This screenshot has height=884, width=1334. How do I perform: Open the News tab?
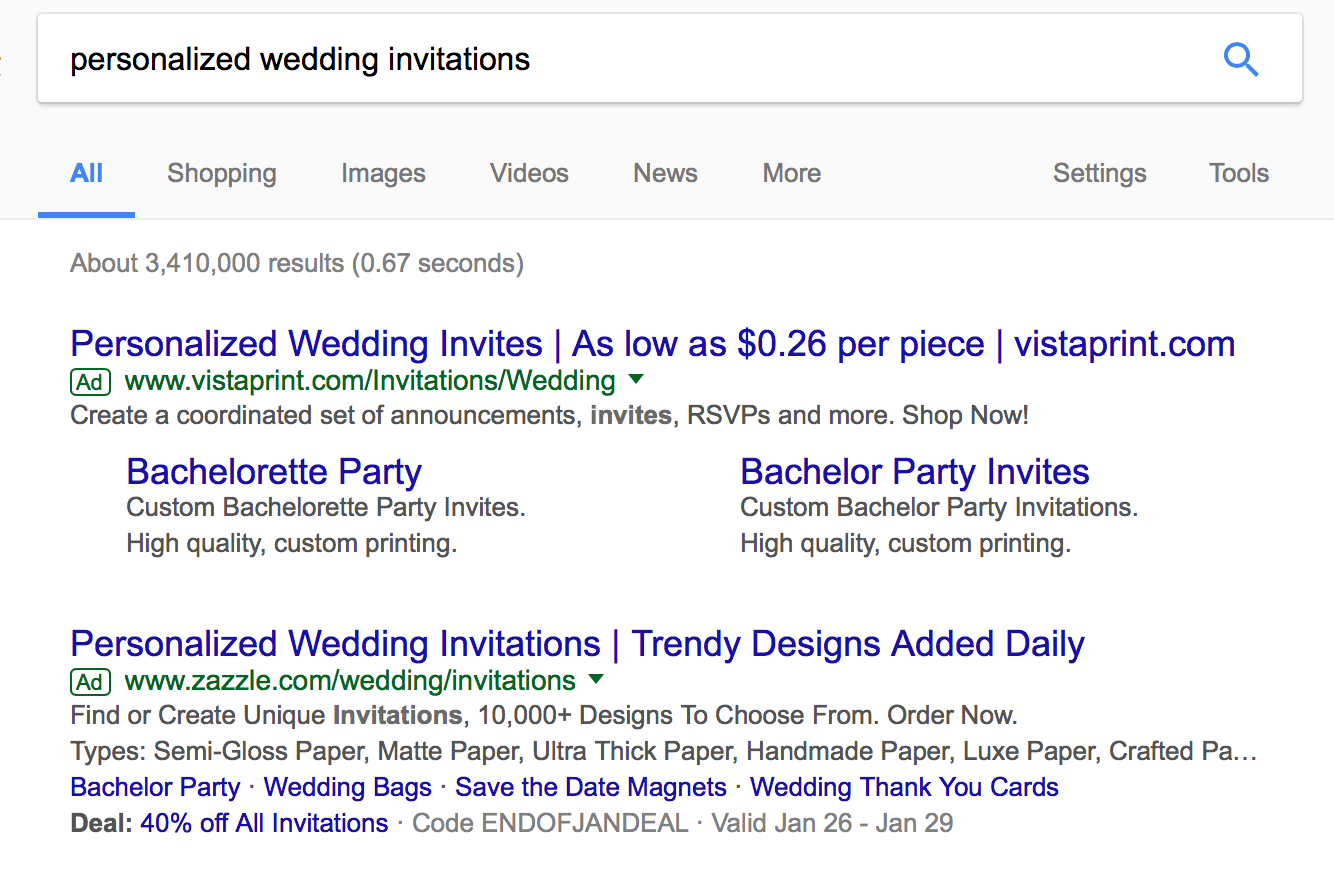pos(665,173)
